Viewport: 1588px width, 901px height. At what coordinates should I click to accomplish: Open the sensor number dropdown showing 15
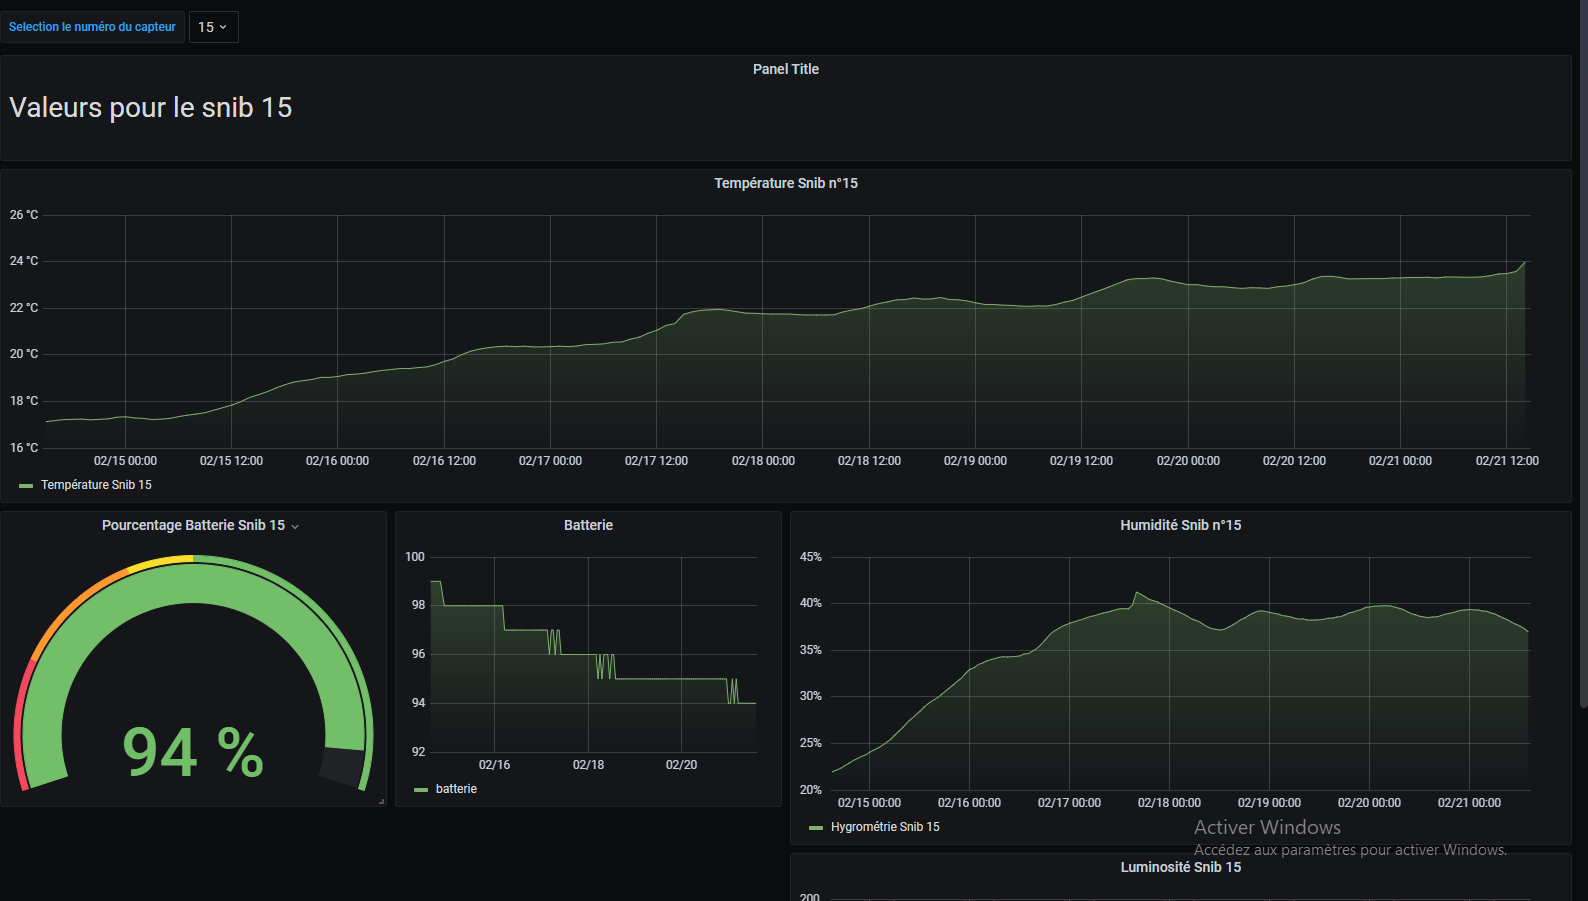tap(213, 27)
